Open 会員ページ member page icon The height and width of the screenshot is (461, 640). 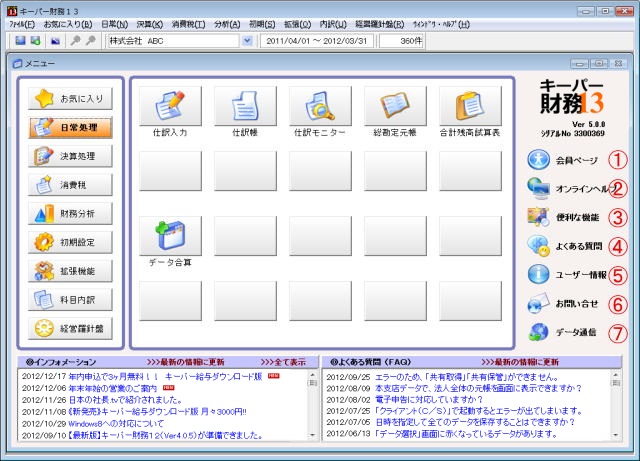[538, 160]
